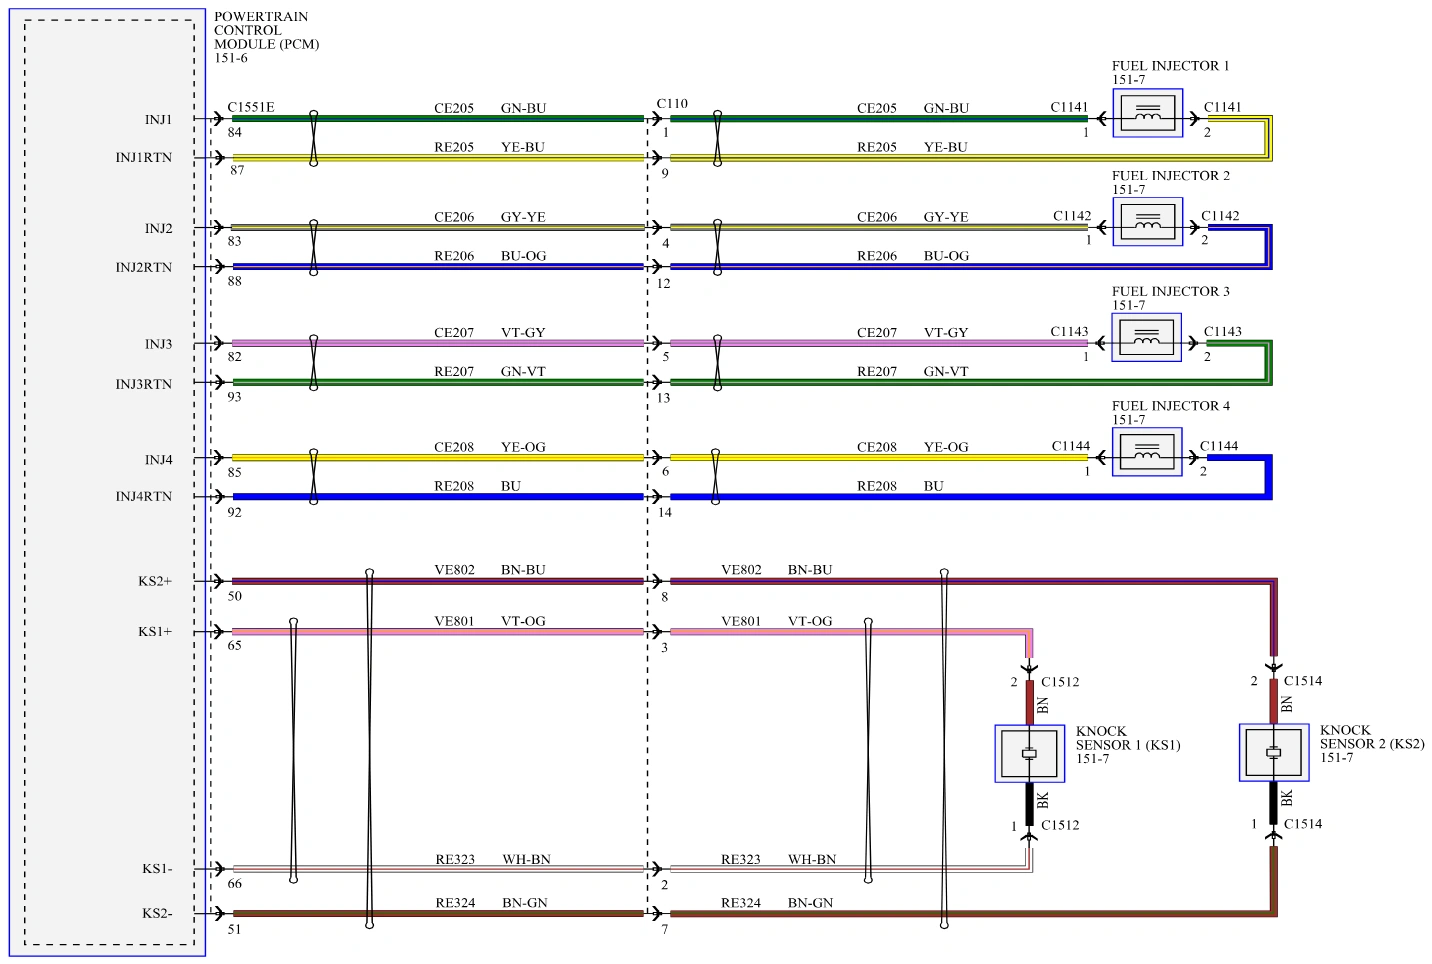Image resolution: width=1432 pixels, height=964 pixels.
Task: Pick the INJ3 signal name
Action: pyautogui.click(x=158, y=344)
